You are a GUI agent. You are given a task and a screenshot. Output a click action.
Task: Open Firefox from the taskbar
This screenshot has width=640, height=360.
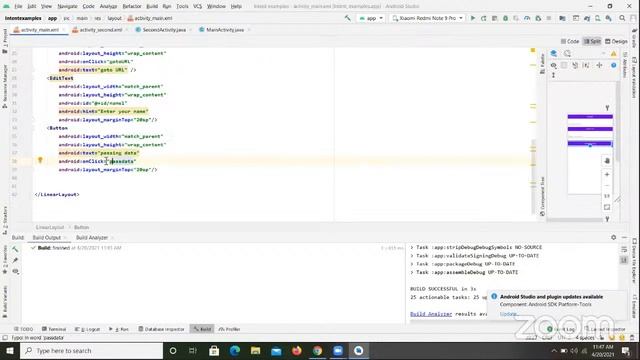click(x=297, y=351)
